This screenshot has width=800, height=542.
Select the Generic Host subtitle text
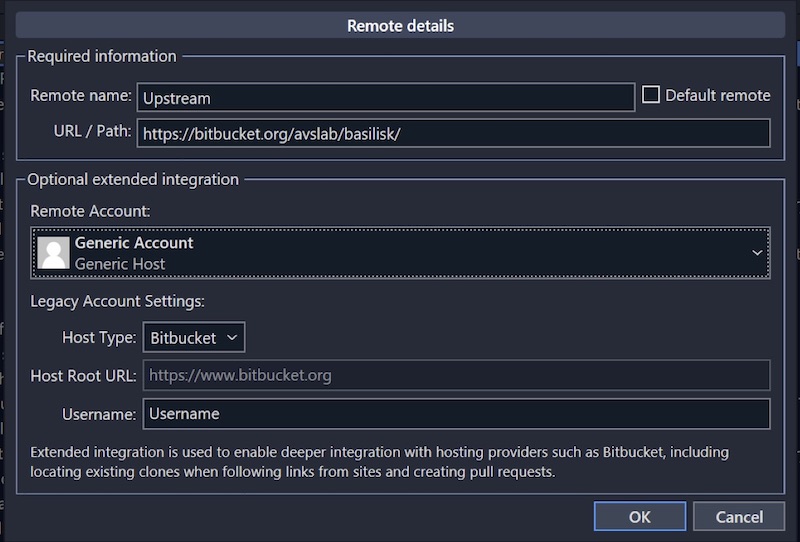tap(120, 264)
